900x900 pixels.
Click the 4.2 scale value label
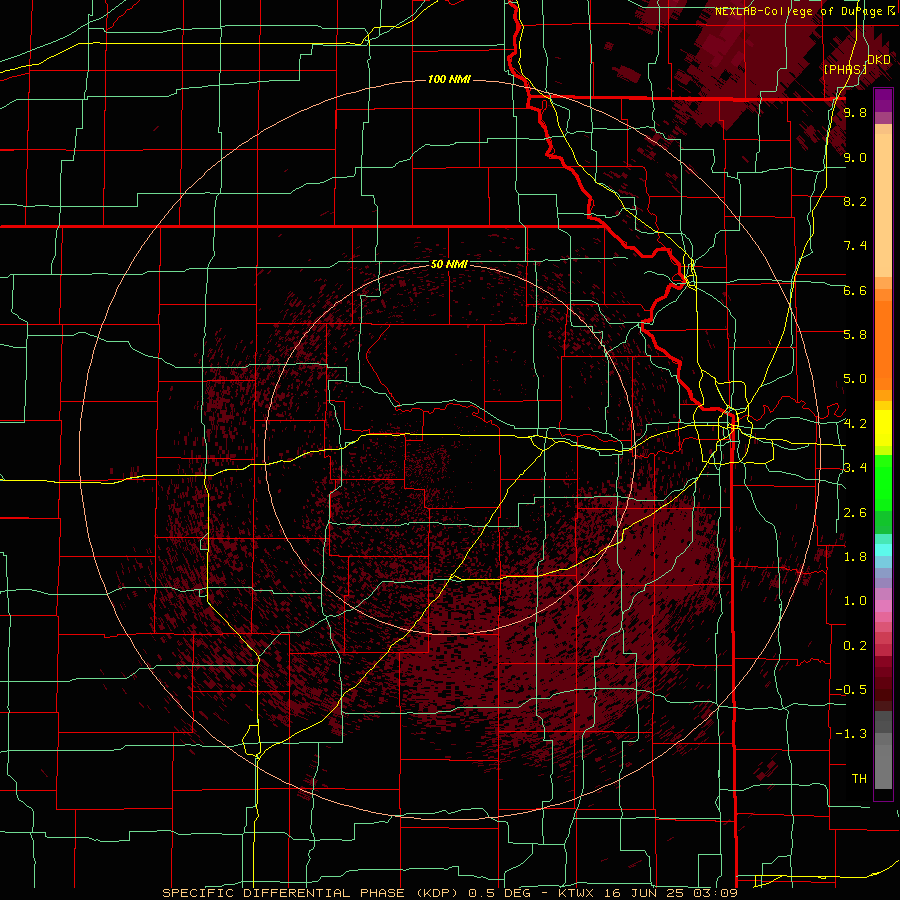point(855,424)
